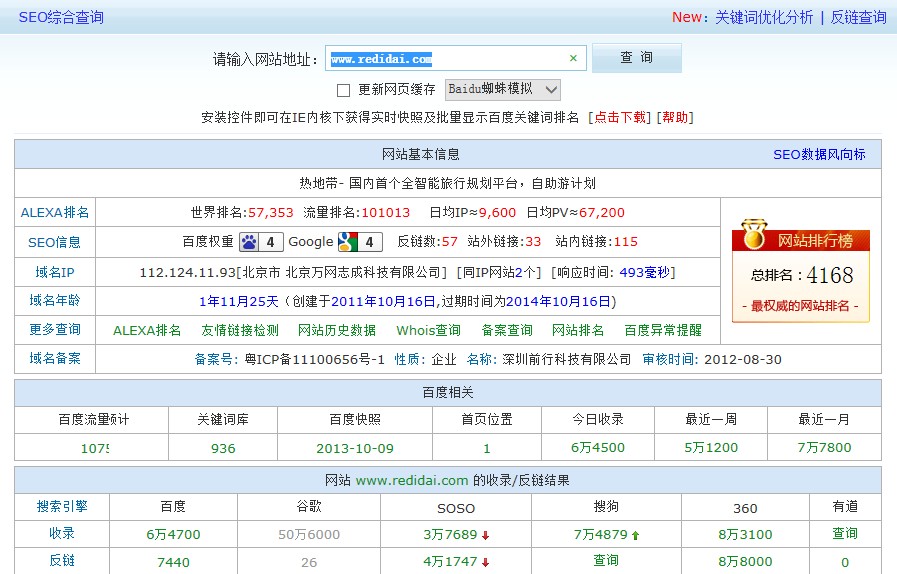
Task: Open the 关键词优化分析 link
Action: tap(764, 17)
